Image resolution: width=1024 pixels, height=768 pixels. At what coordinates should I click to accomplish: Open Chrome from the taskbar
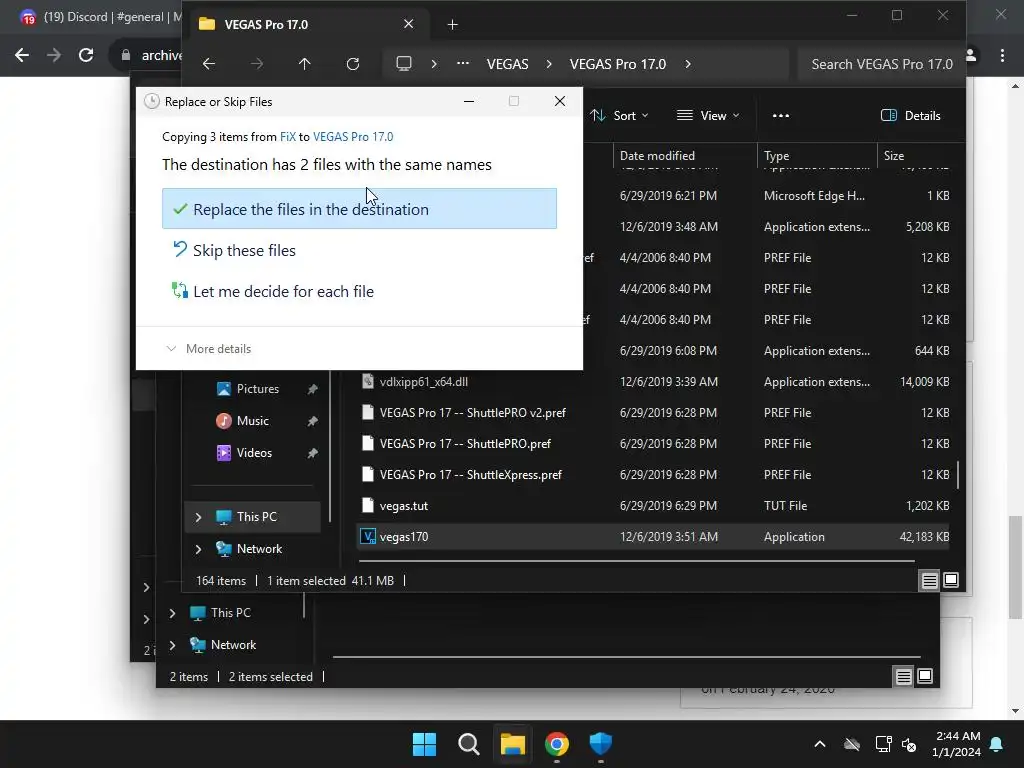tap(556, 744)
